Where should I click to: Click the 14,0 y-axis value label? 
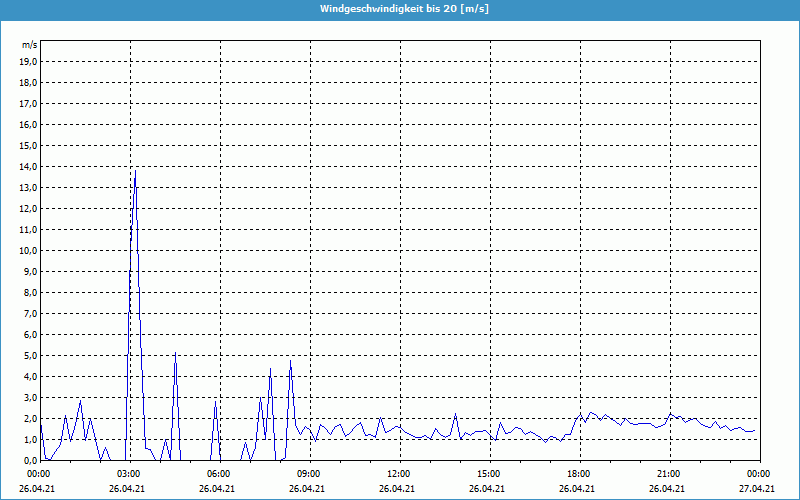[x=28, y=166]
